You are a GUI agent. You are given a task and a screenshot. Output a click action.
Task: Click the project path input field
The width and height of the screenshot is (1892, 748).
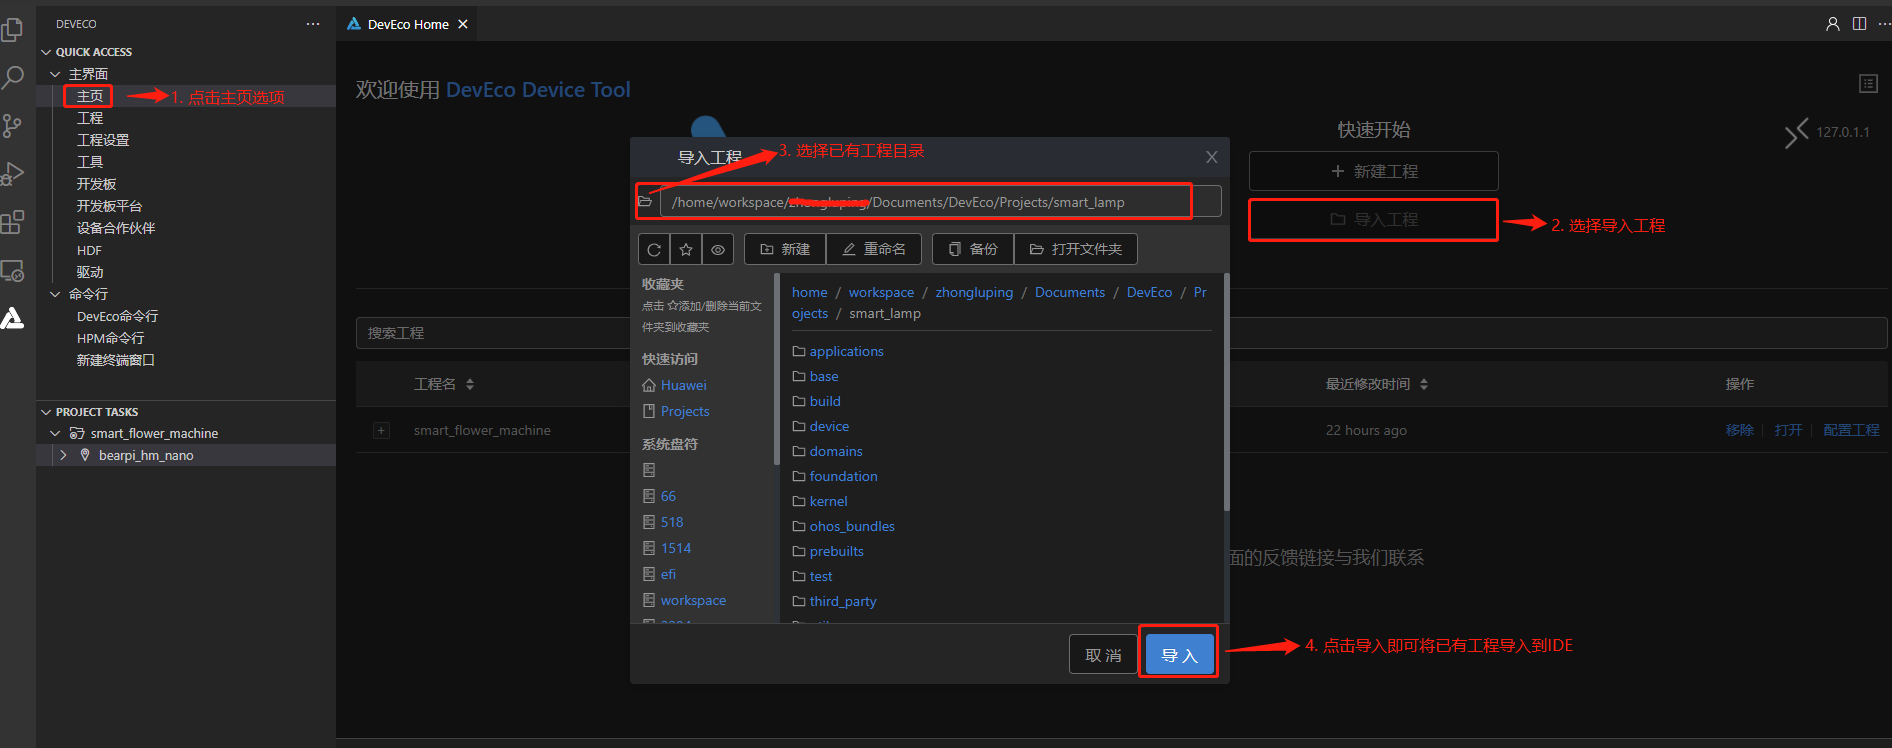click(x=940, y=202)
